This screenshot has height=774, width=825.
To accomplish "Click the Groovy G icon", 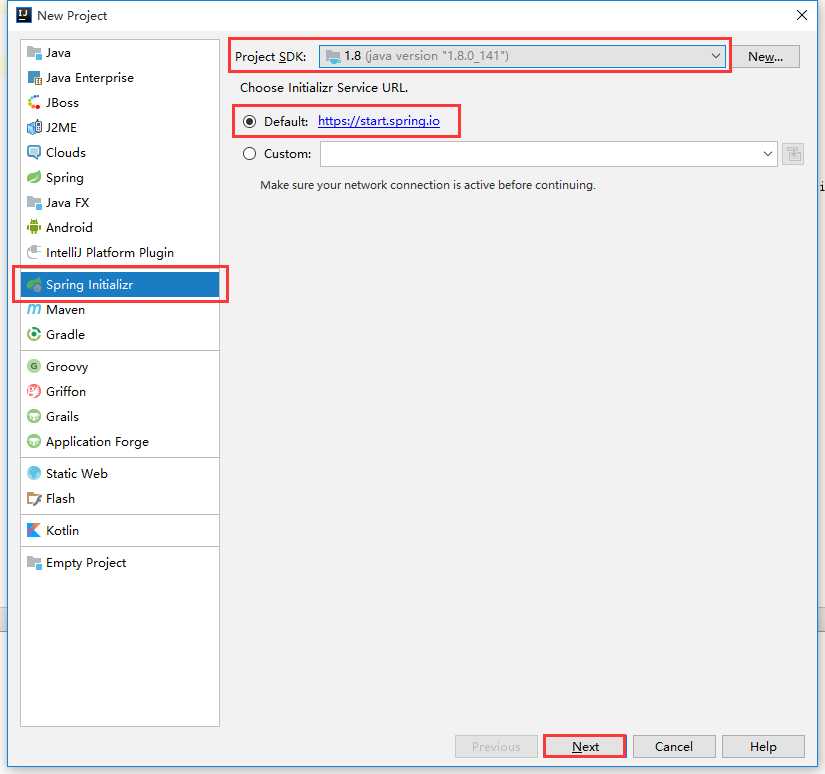I will point(34,366).
